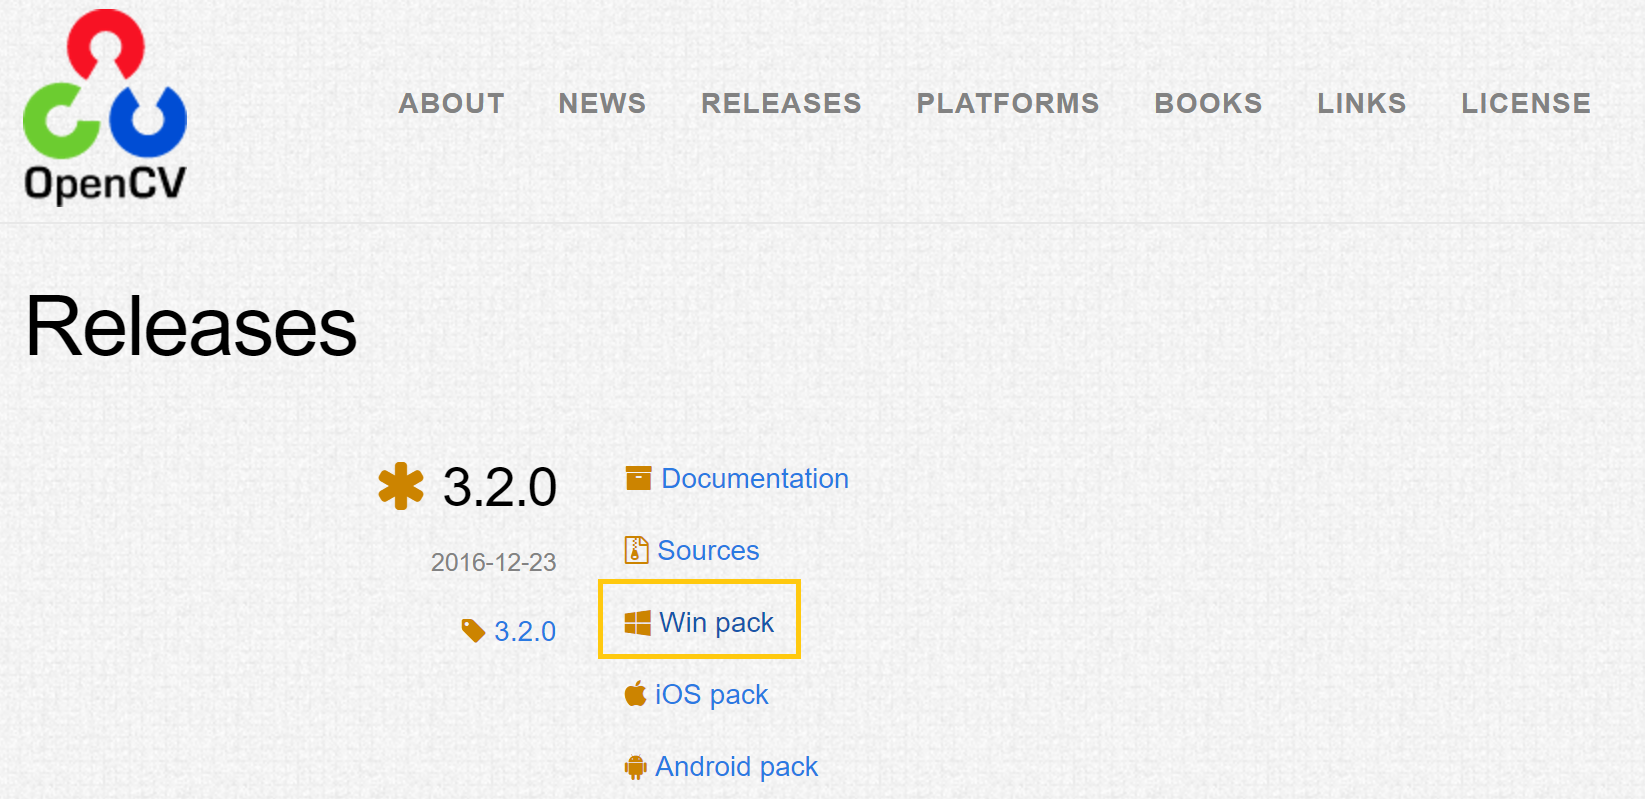Click the Sources zip file icon
1645x799 pixels.
pyautogui.click(x=636, y=550)
